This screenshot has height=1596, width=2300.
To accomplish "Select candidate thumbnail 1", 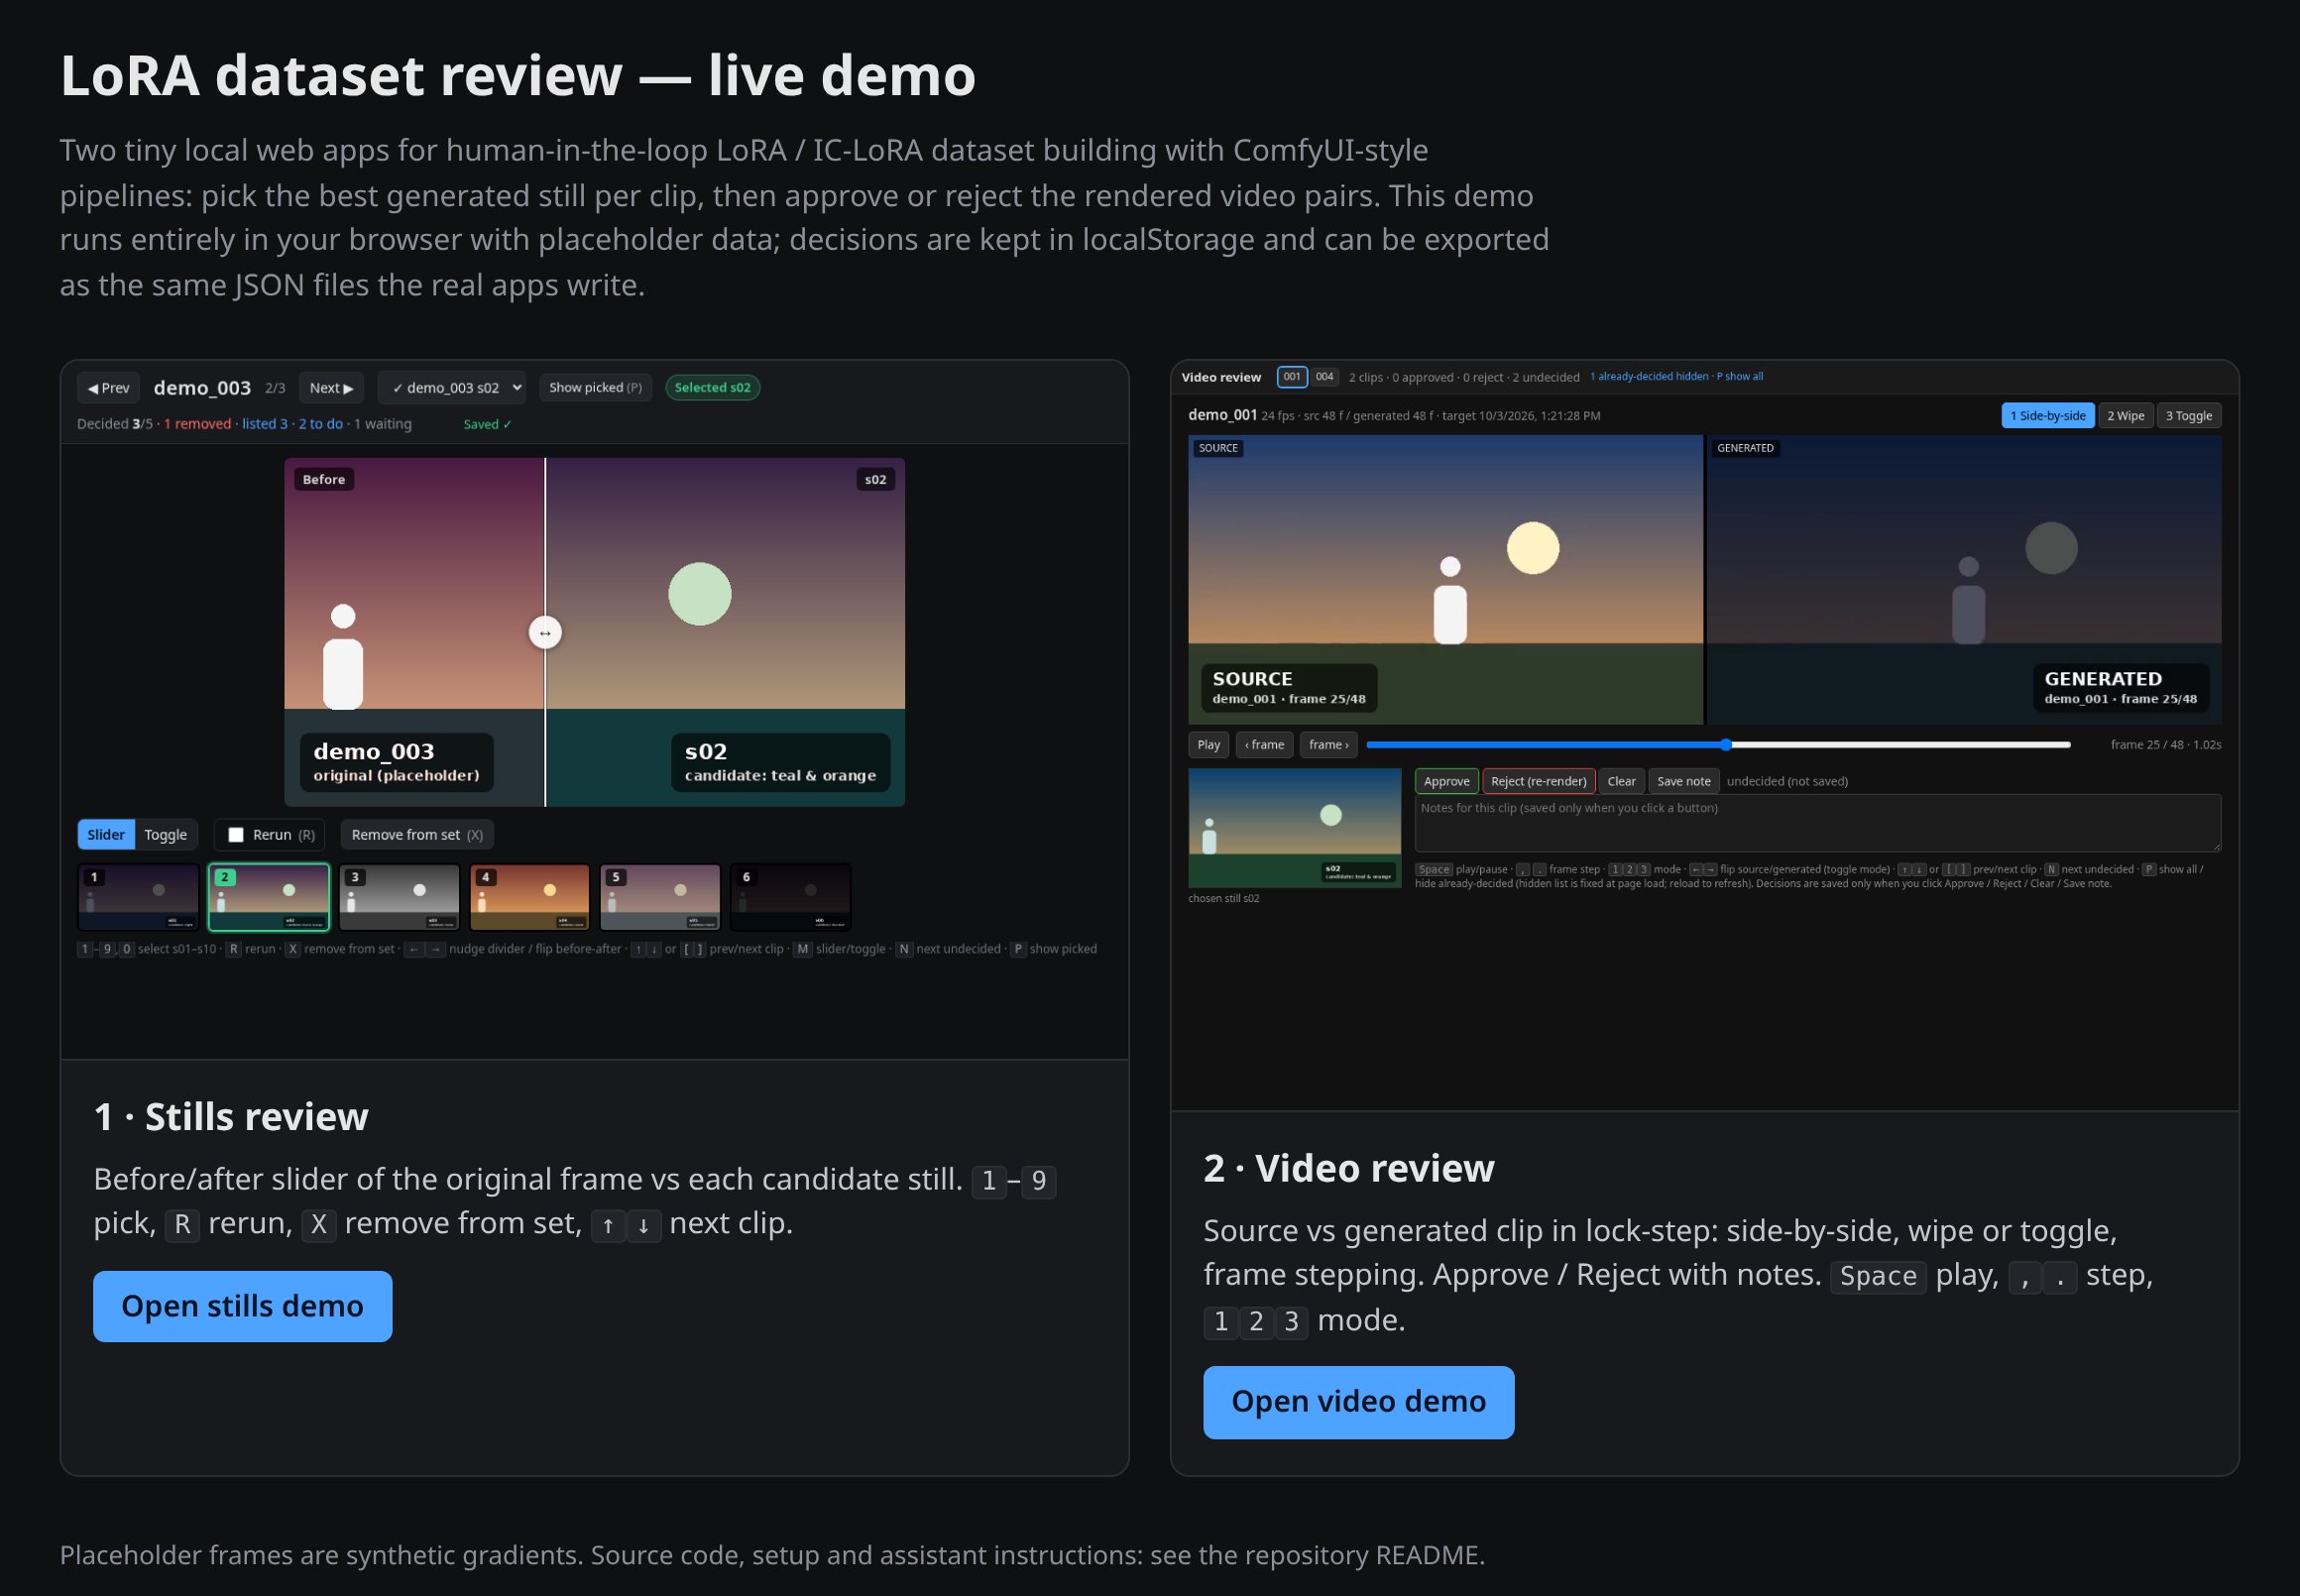I will point(138,897).
